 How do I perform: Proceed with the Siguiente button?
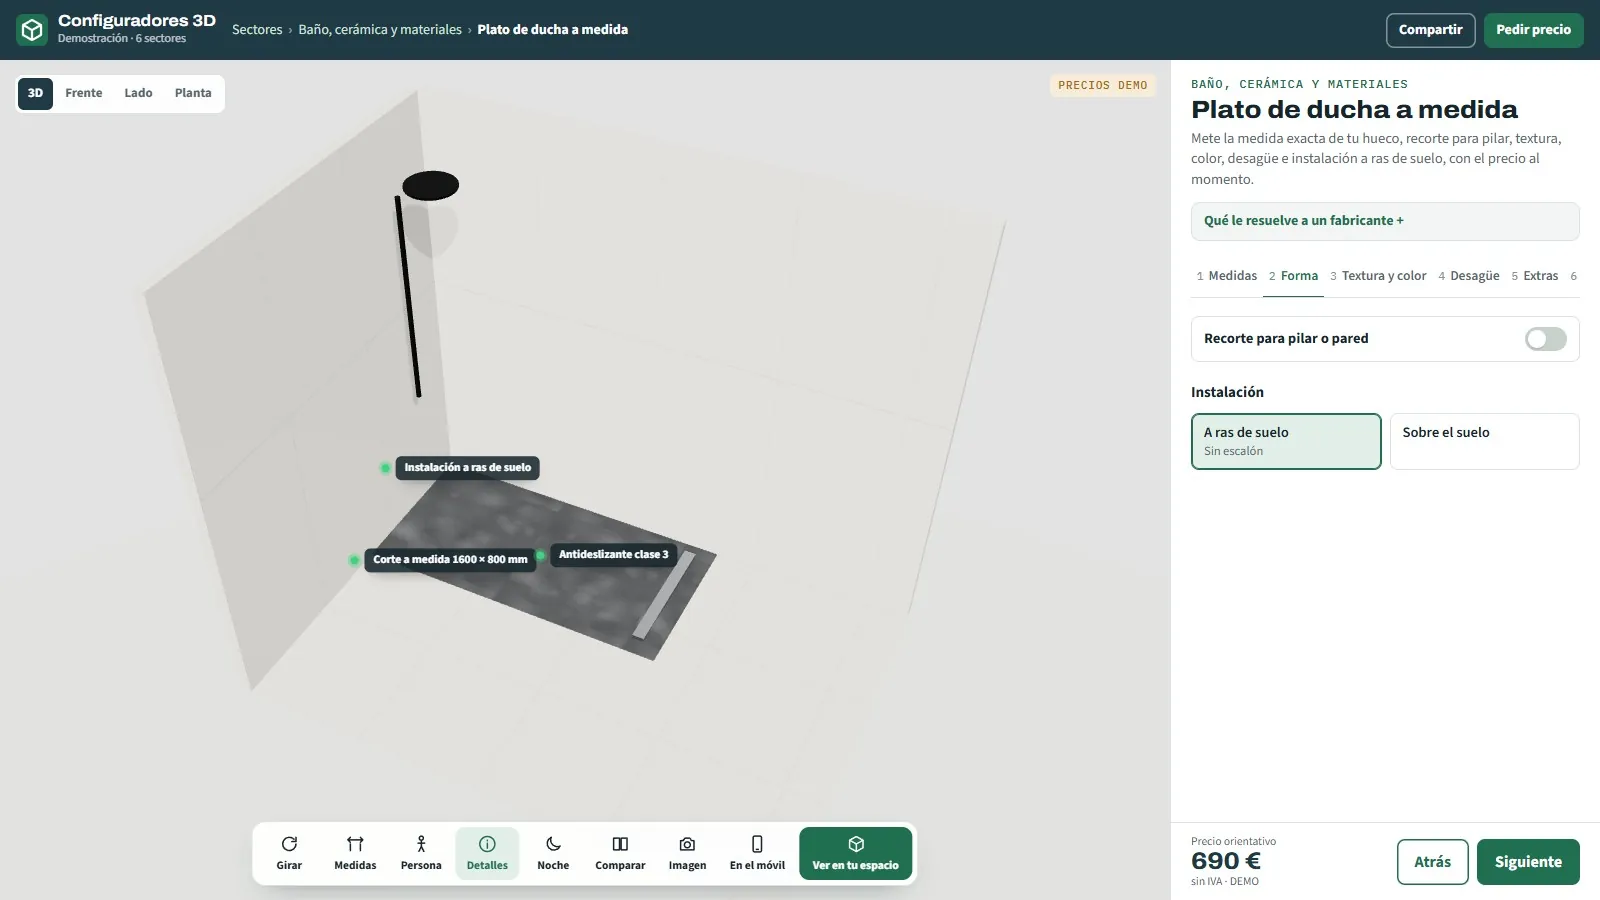pos(1528,862)
